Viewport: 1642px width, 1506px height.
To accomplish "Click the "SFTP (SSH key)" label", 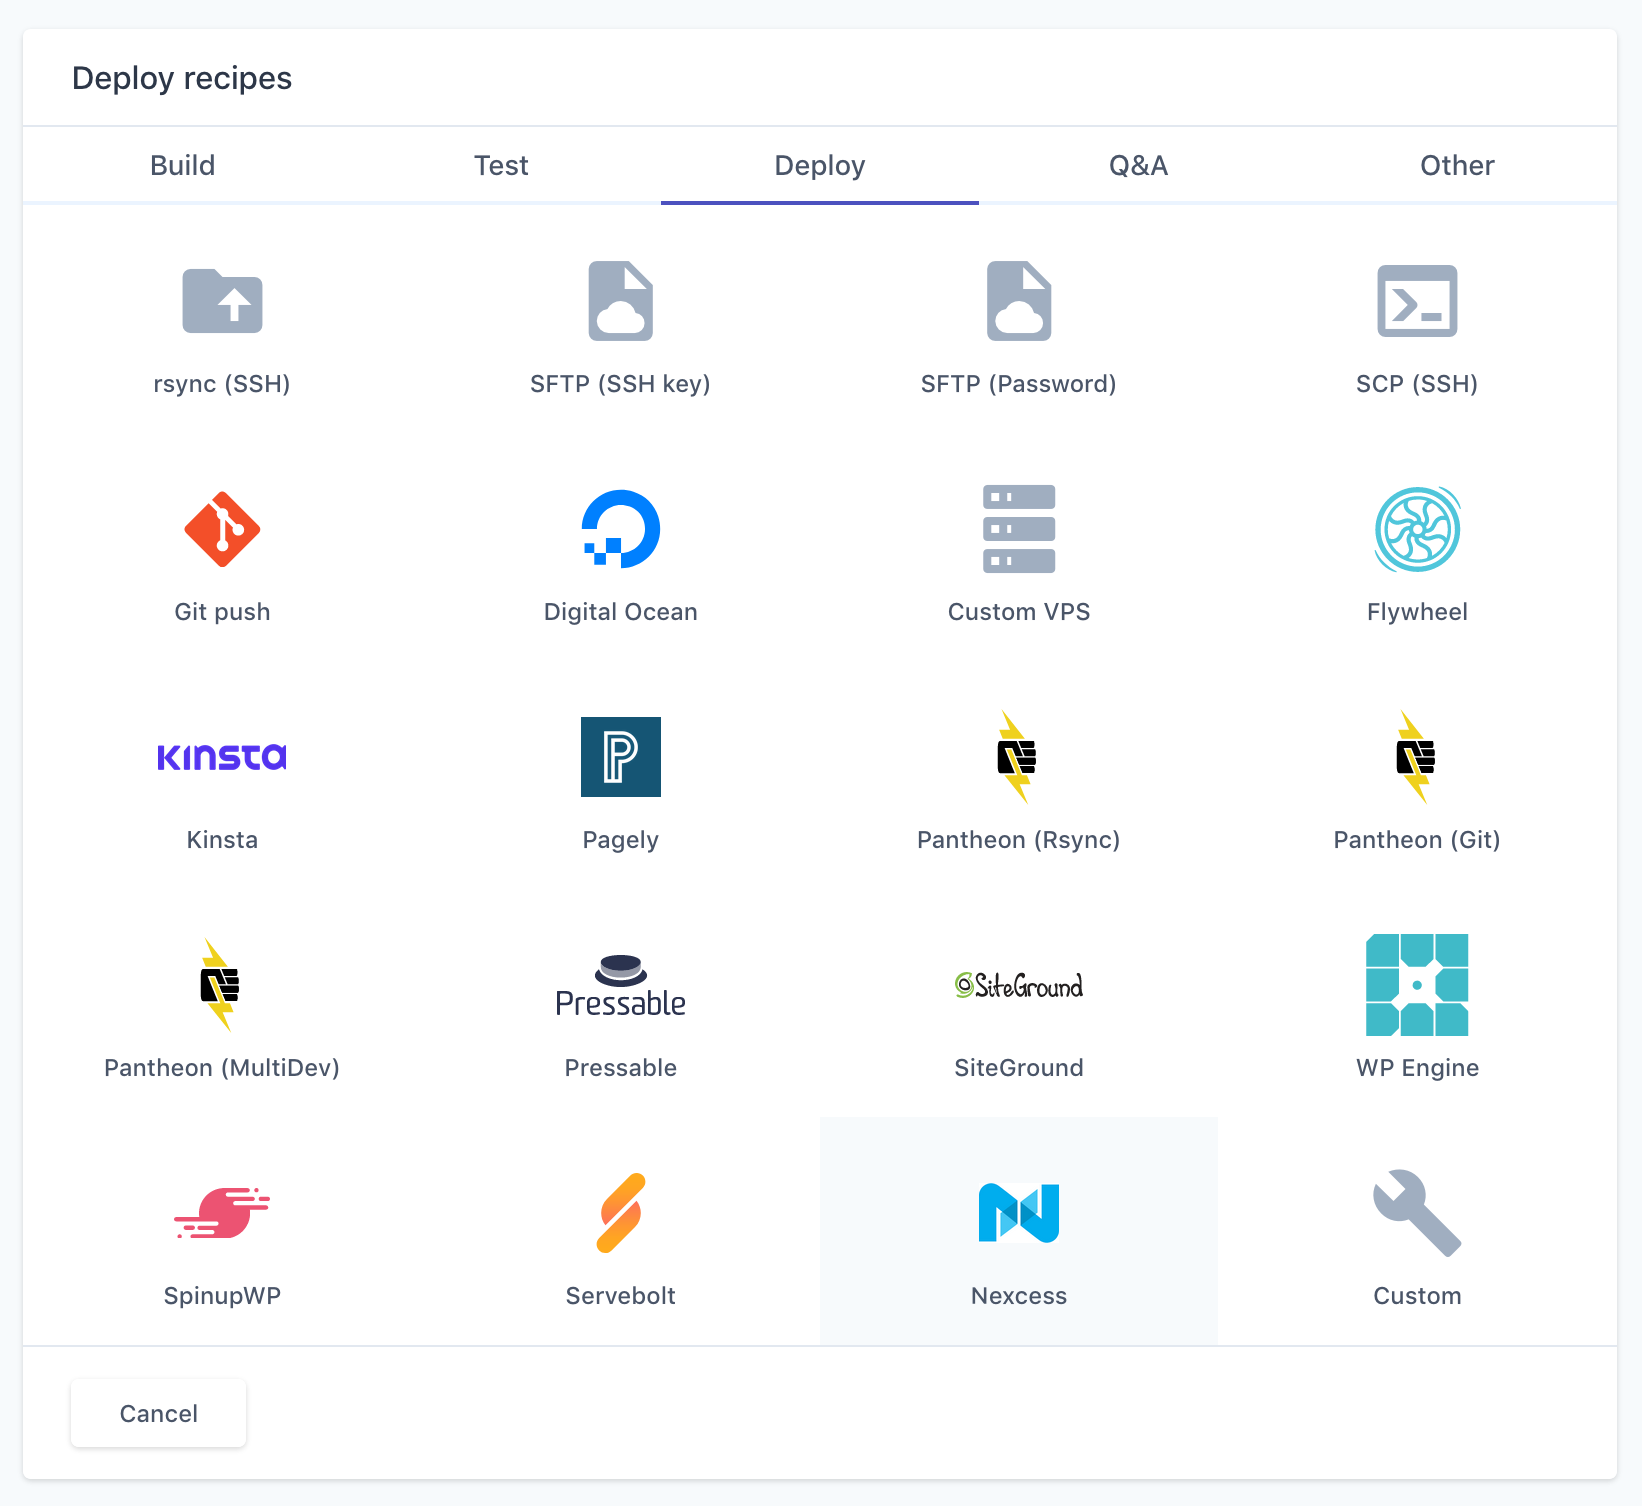I will (620, 384).
